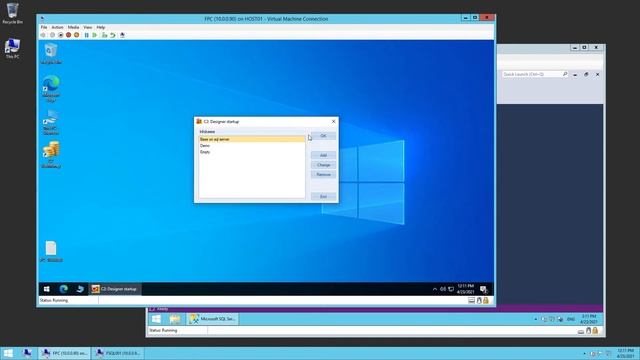
Task: Open the View menu
Action: point(88,27)
